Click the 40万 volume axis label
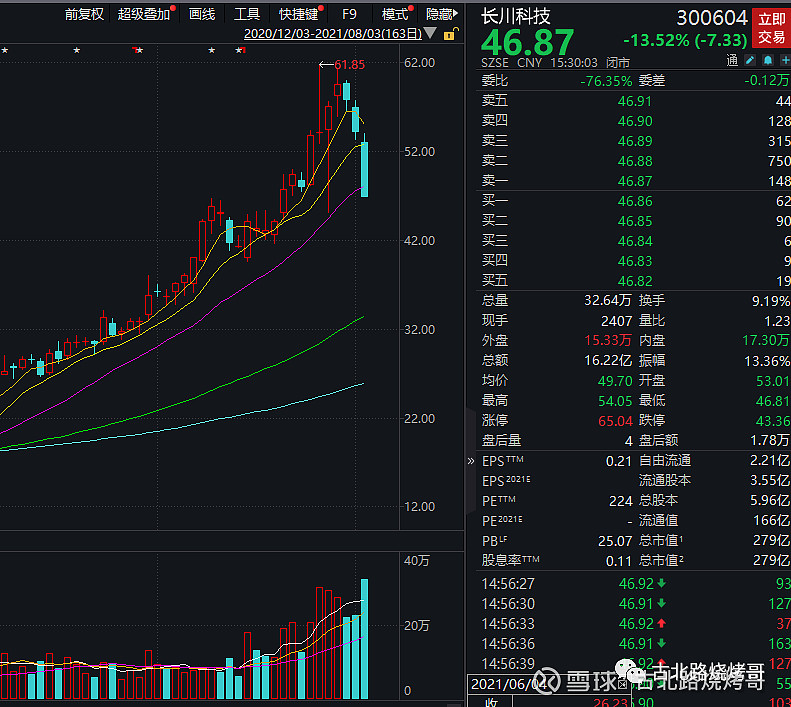This screenshot has width=791, height=707. (x=416, y=561)
